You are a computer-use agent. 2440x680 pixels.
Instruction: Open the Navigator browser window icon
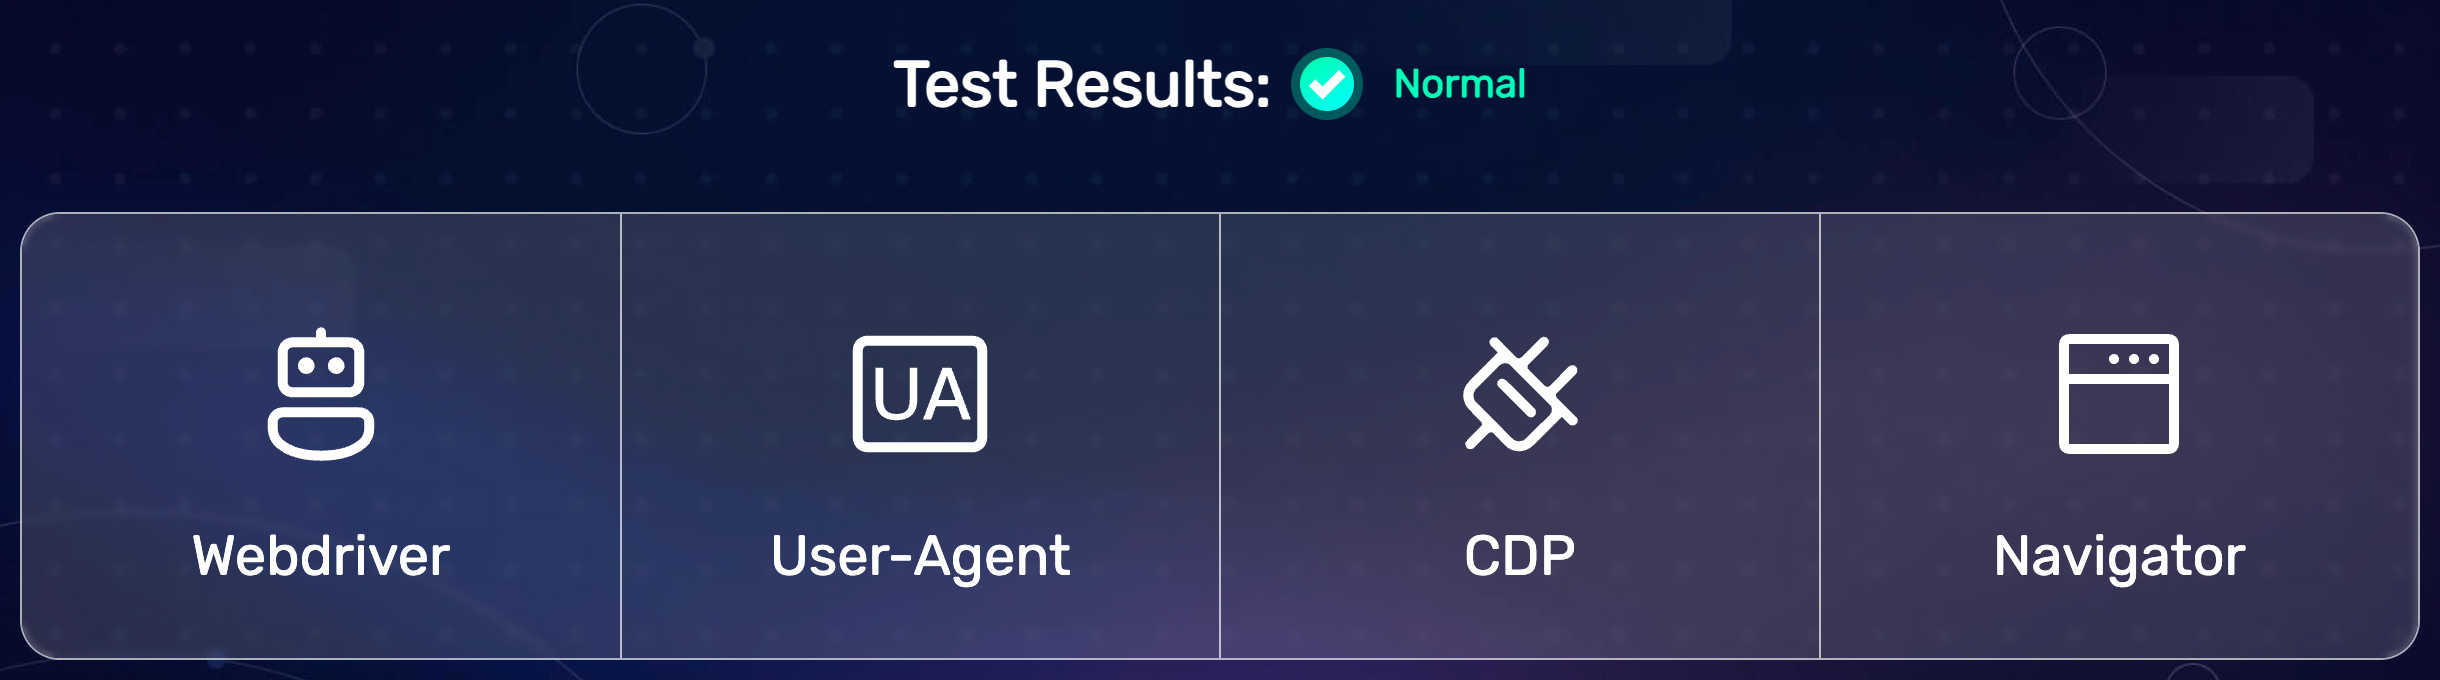(2119, 394)
